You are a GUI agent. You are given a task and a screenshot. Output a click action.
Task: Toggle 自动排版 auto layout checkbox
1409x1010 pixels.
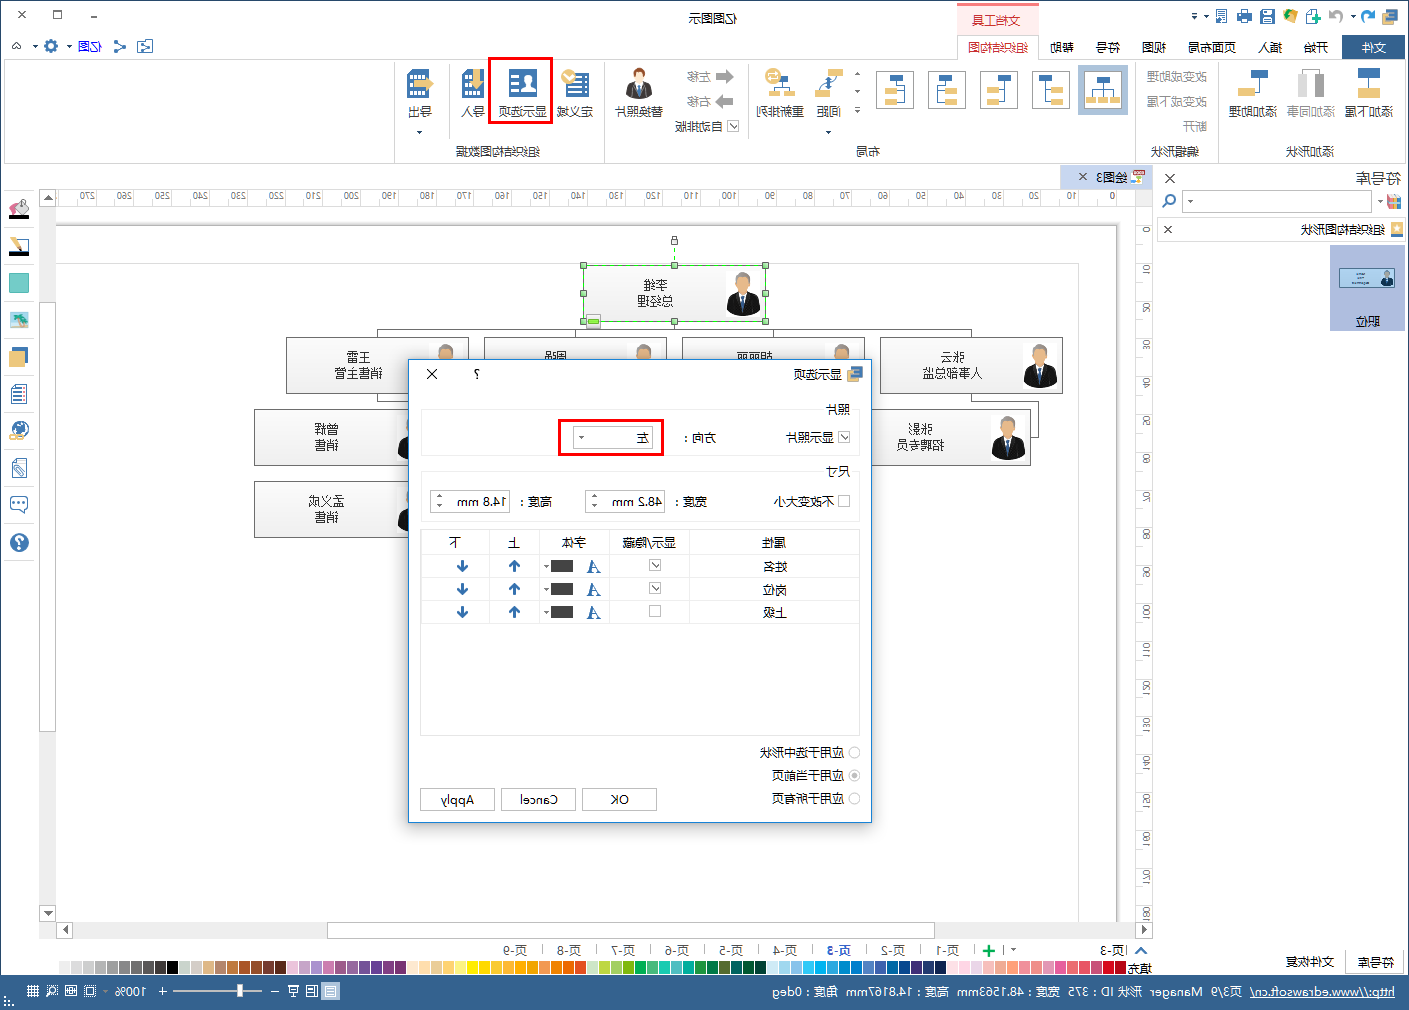tap(733, 126)
